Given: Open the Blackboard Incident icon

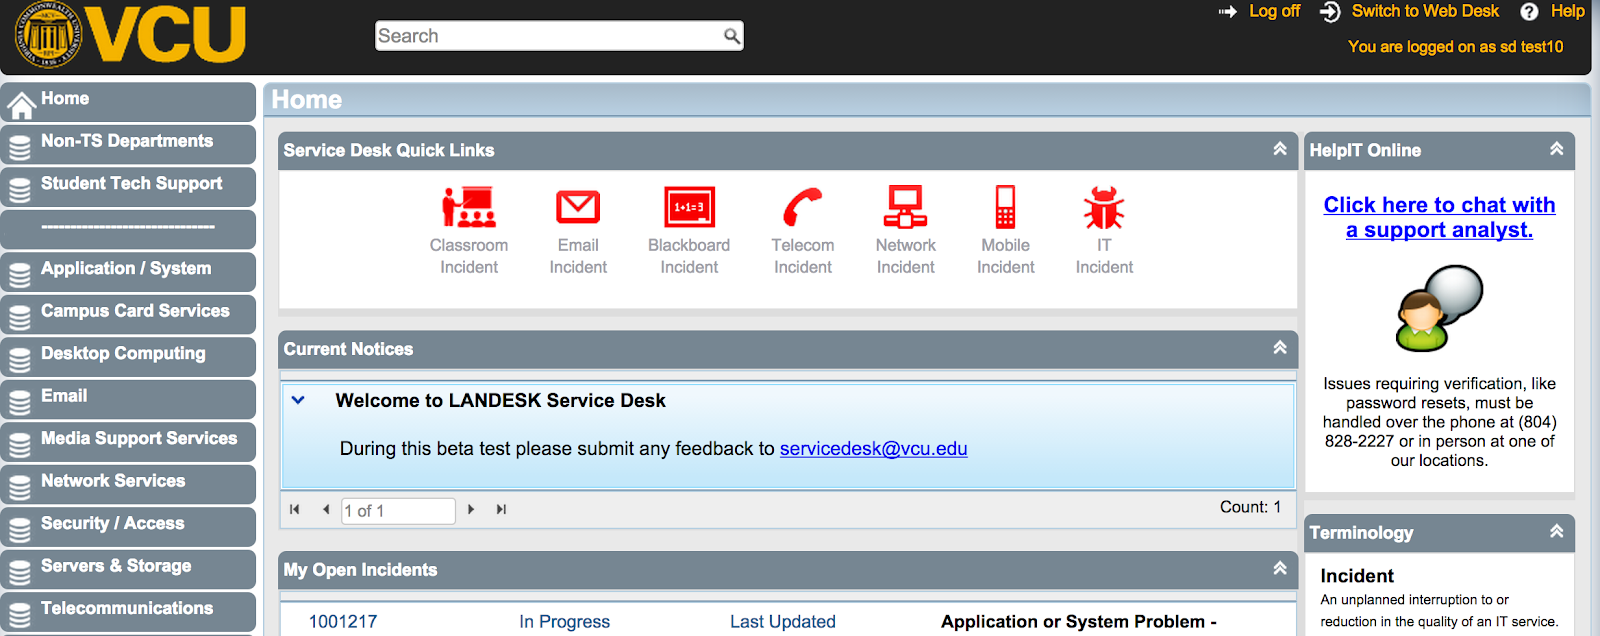Looking at the screenshot, I should click(x=689, y=207).
